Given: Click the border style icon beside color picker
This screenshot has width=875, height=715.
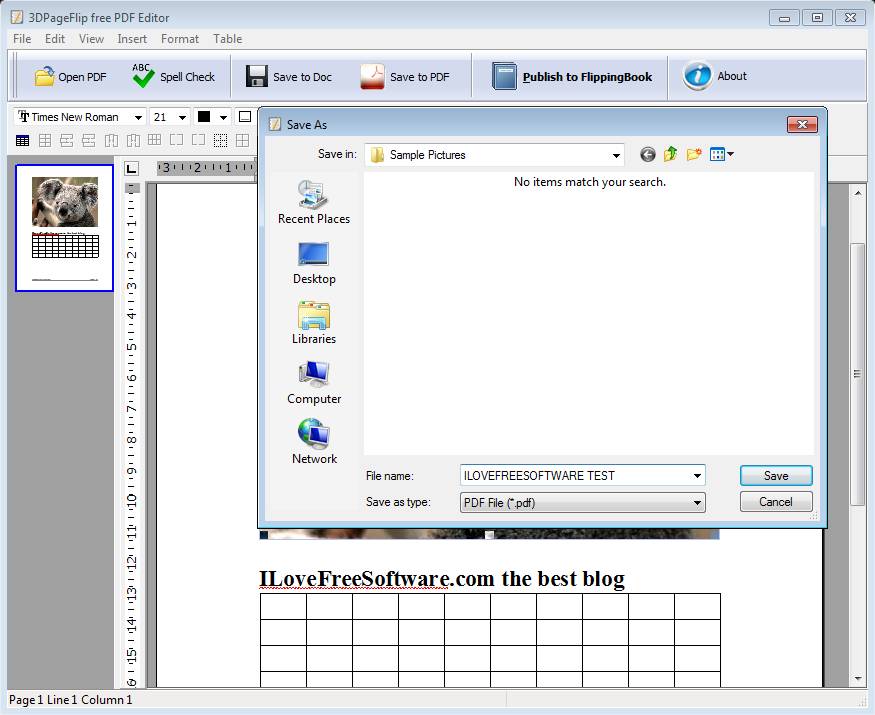Looking at the screenshot, I should coord(245,117).
